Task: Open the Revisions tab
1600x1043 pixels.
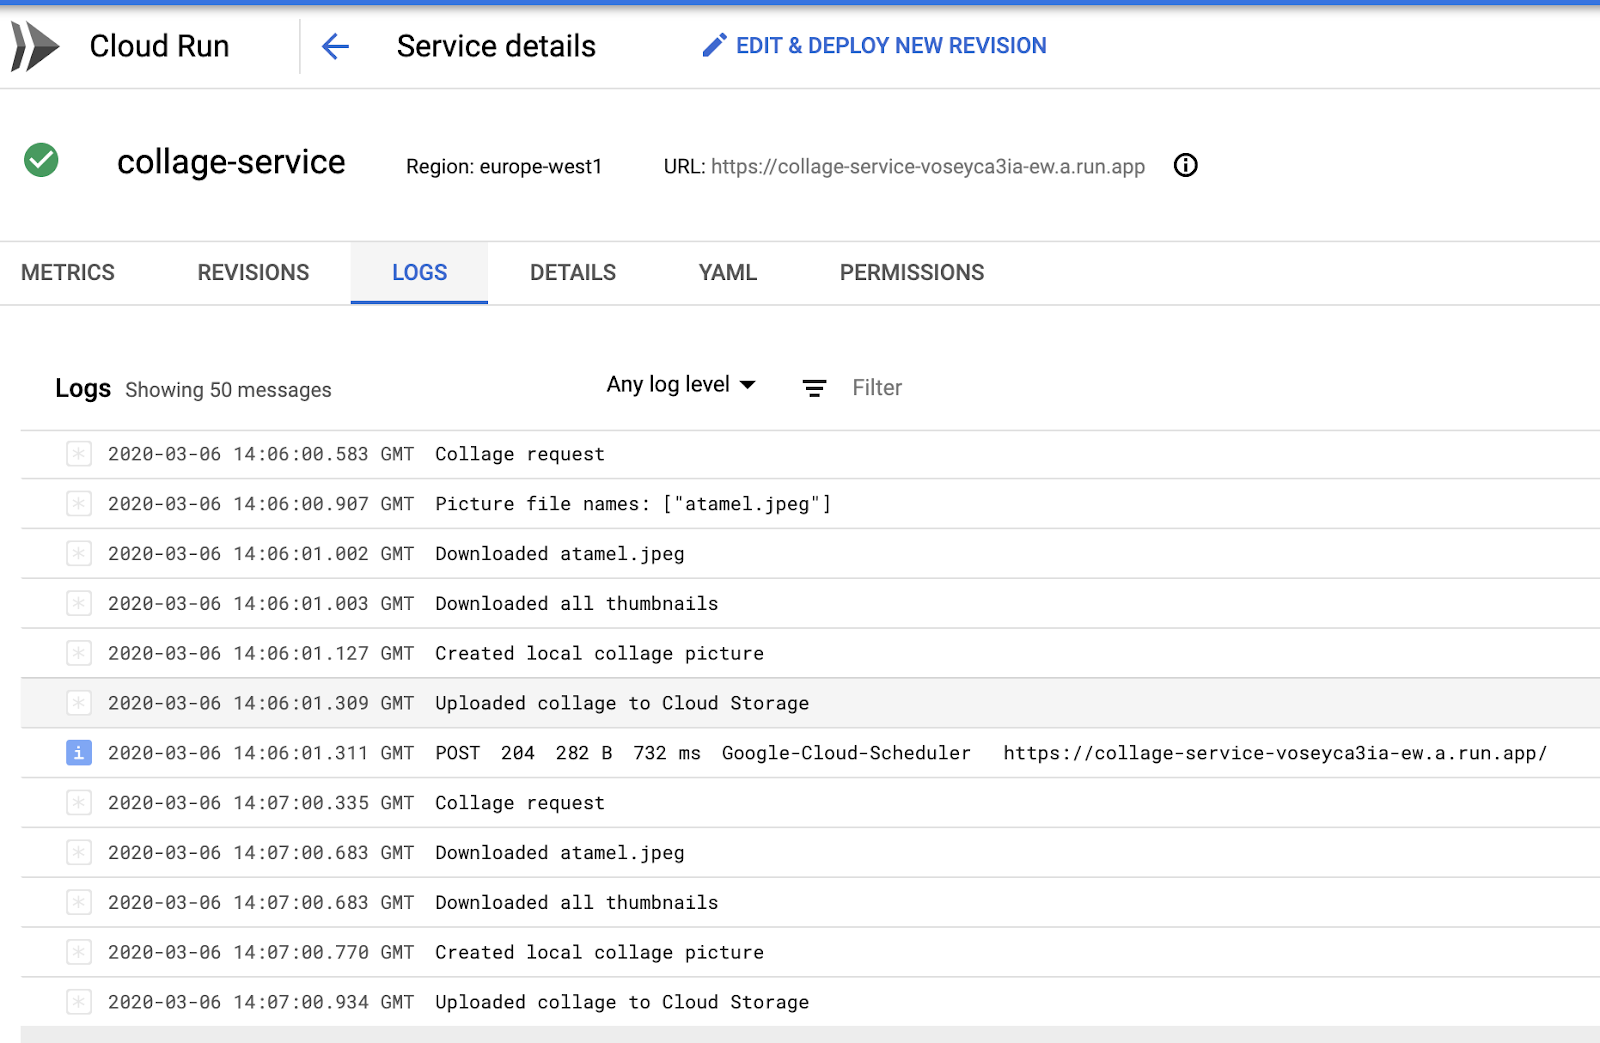Action: pyautogui.click(x=253, y=273)
